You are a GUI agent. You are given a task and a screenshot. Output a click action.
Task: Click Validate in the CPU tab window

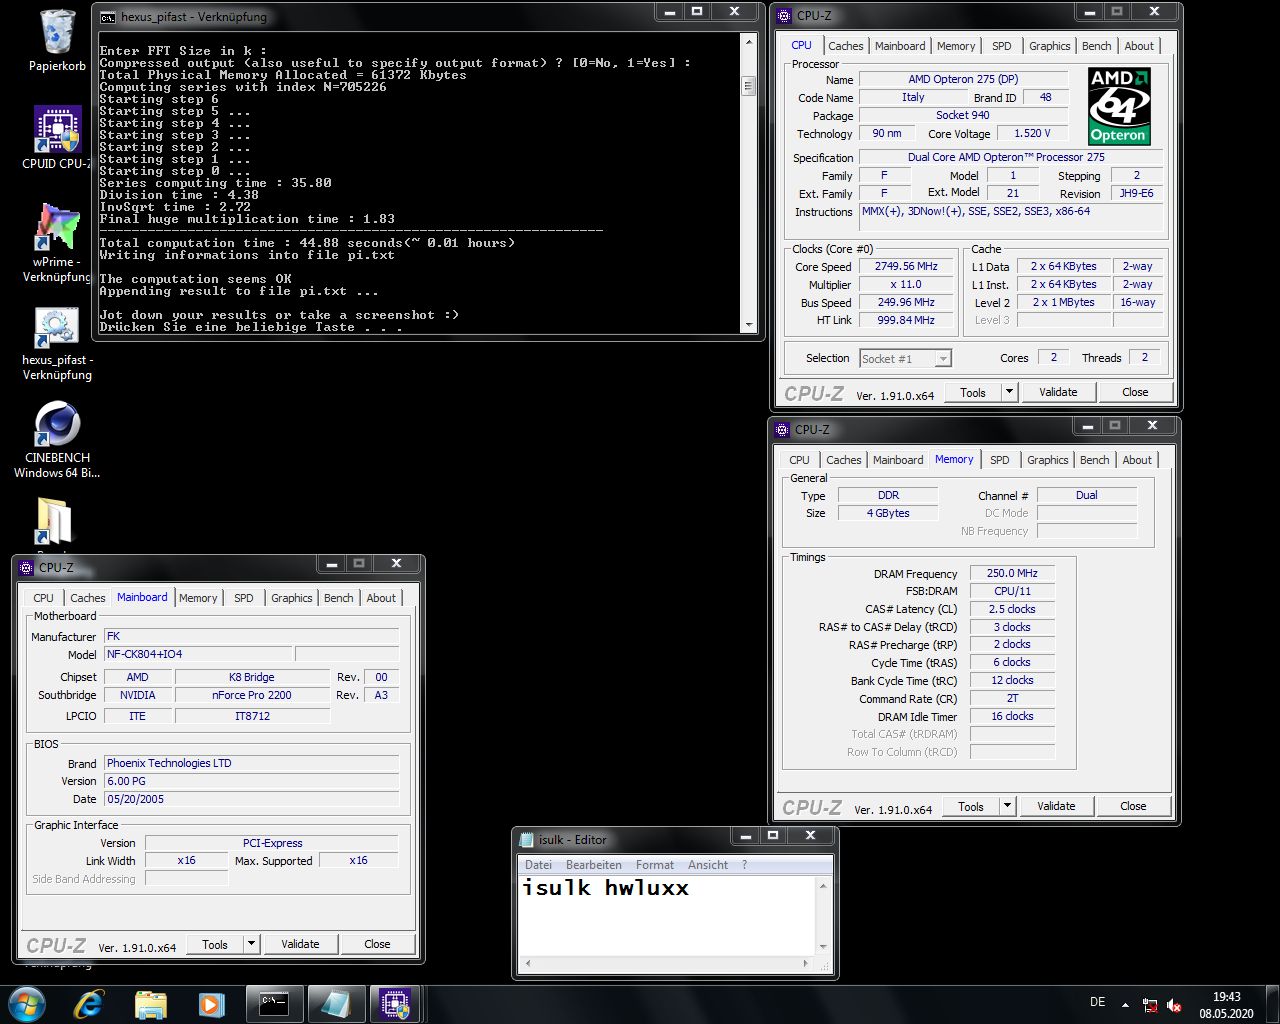(1058, 392)
